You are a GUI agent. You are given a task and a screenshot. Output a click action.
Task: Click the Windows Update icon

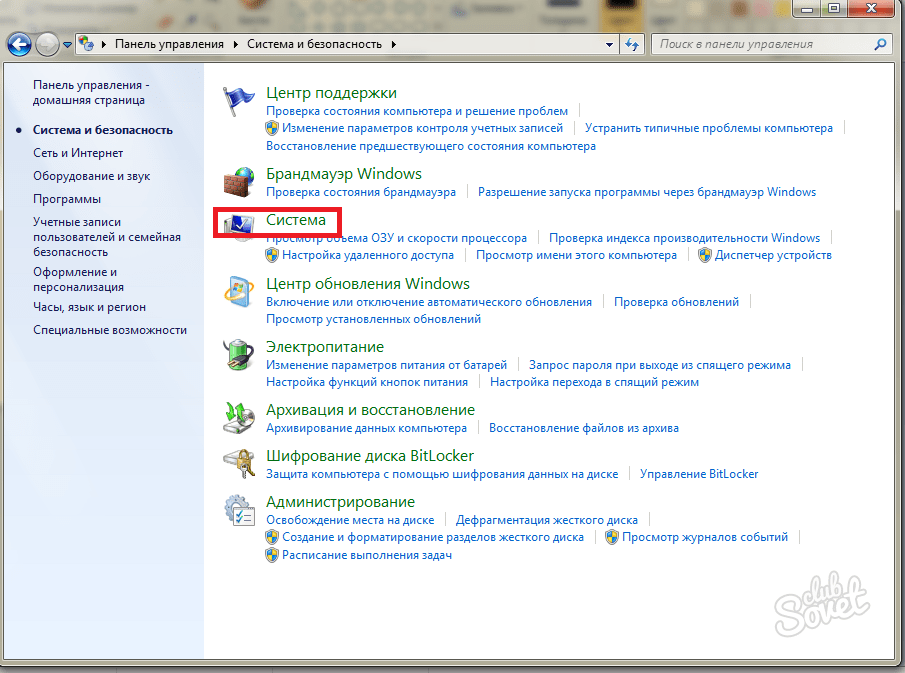[x=239, y=294]
